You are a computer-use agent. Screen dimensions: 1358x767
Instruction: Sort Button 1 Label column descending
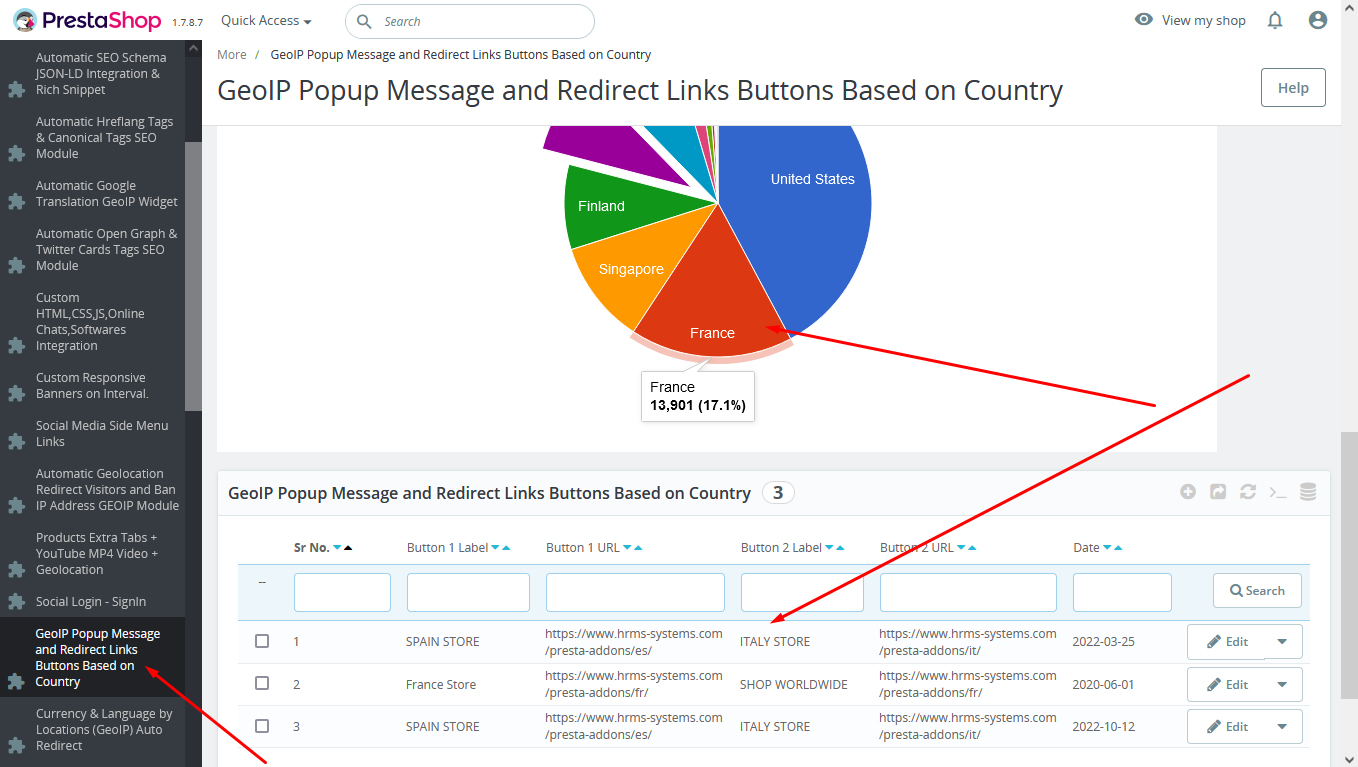pyautogui.click(x=495, y=548)
